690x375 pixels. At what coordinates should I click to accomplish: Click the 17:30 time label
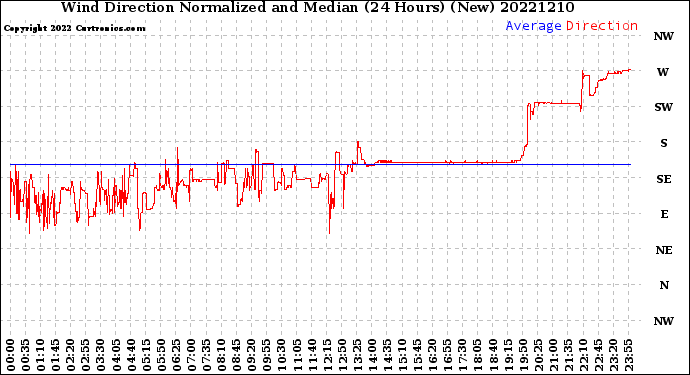(462, 356)
